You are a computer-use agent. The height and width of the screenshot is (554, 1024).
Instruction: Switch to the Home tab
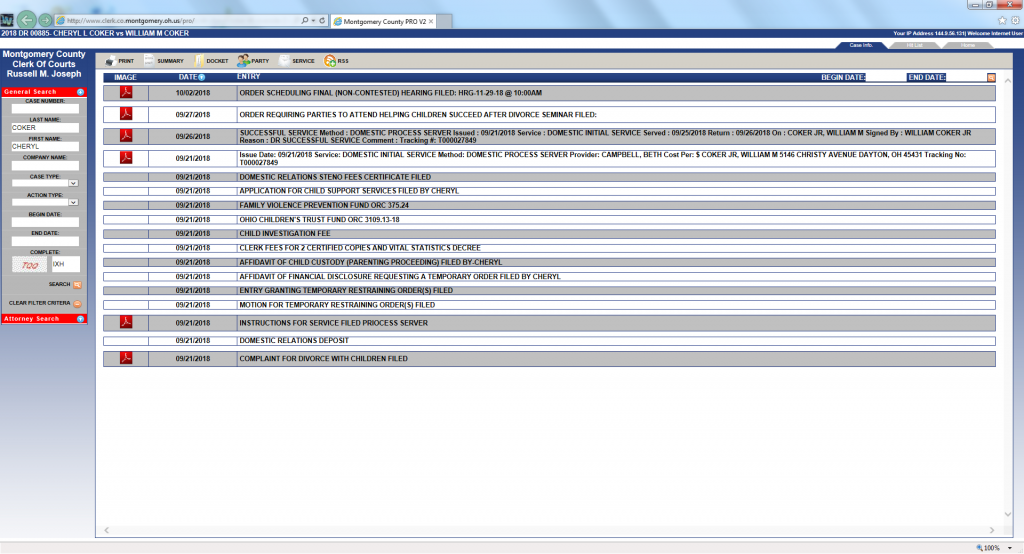tap(968, 45)
